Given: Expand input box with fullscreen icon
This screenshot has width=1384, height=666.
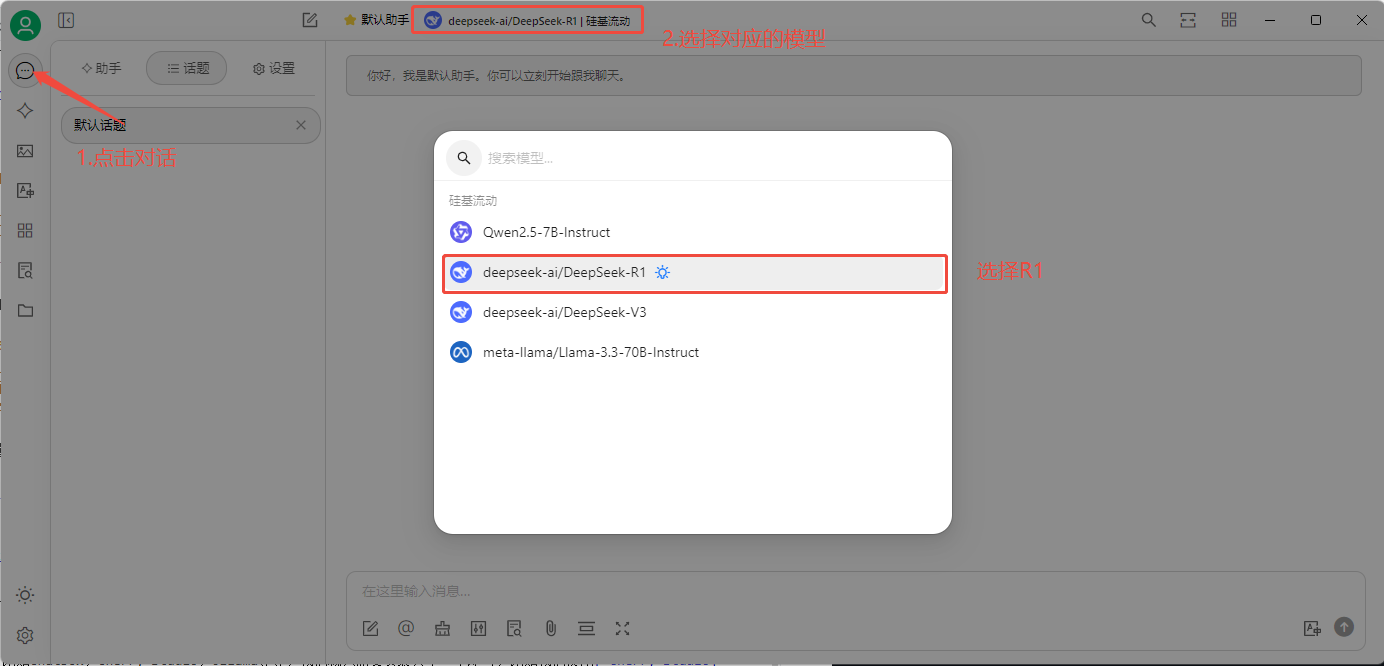Looking at the screenshot, I should (622, 628).
